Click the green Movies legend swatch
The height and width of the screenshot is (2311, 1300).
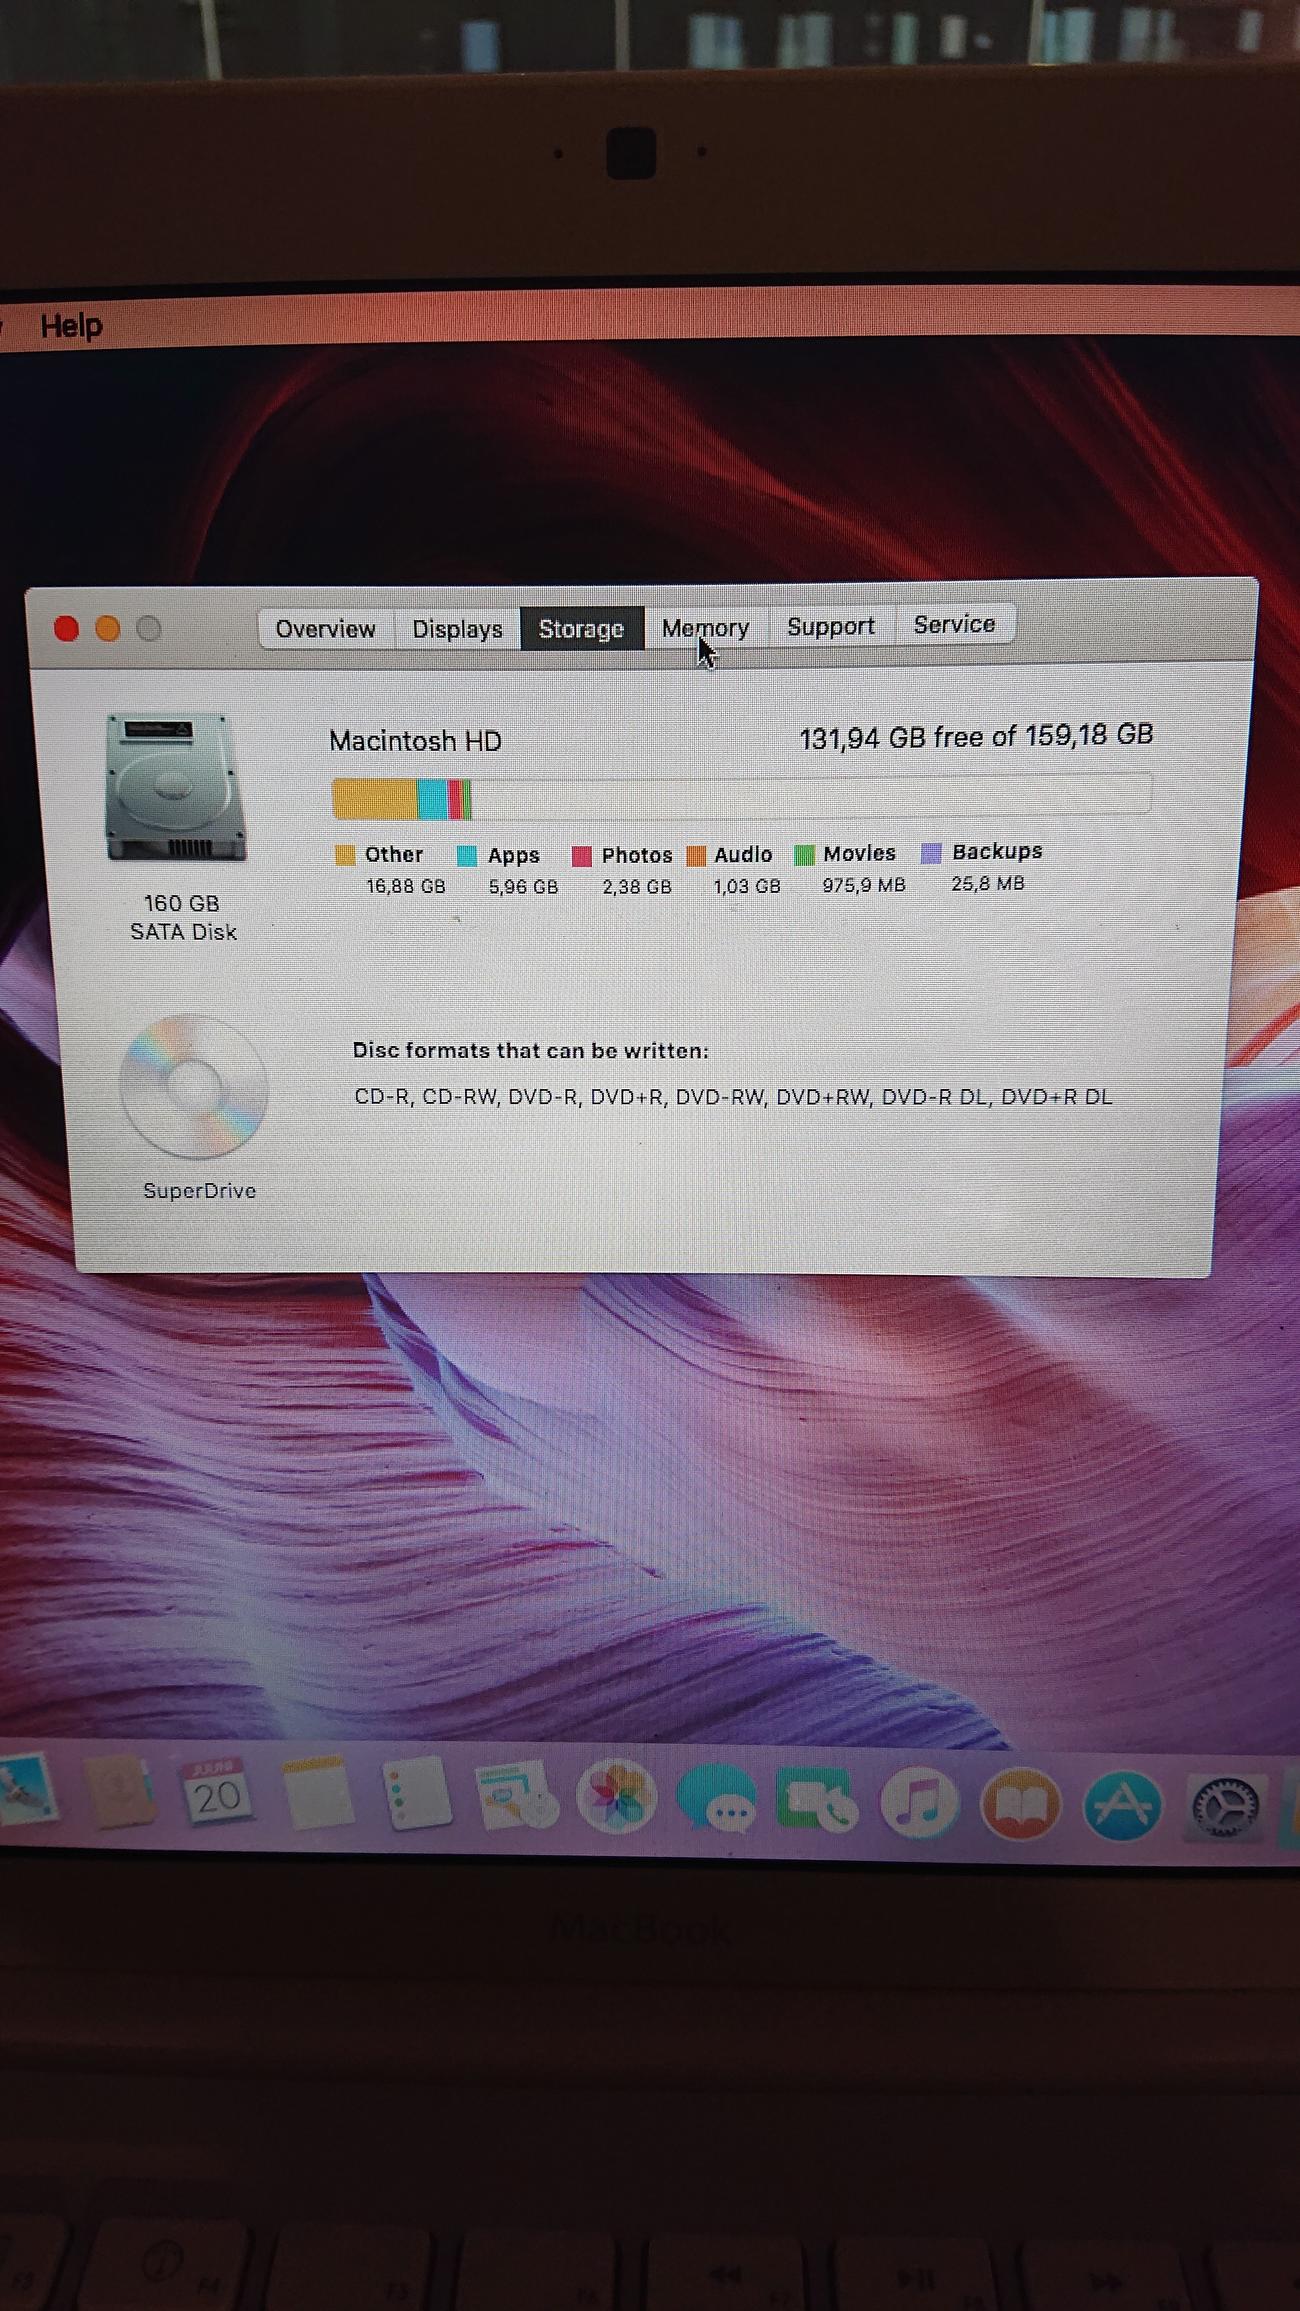coord(804,854)
